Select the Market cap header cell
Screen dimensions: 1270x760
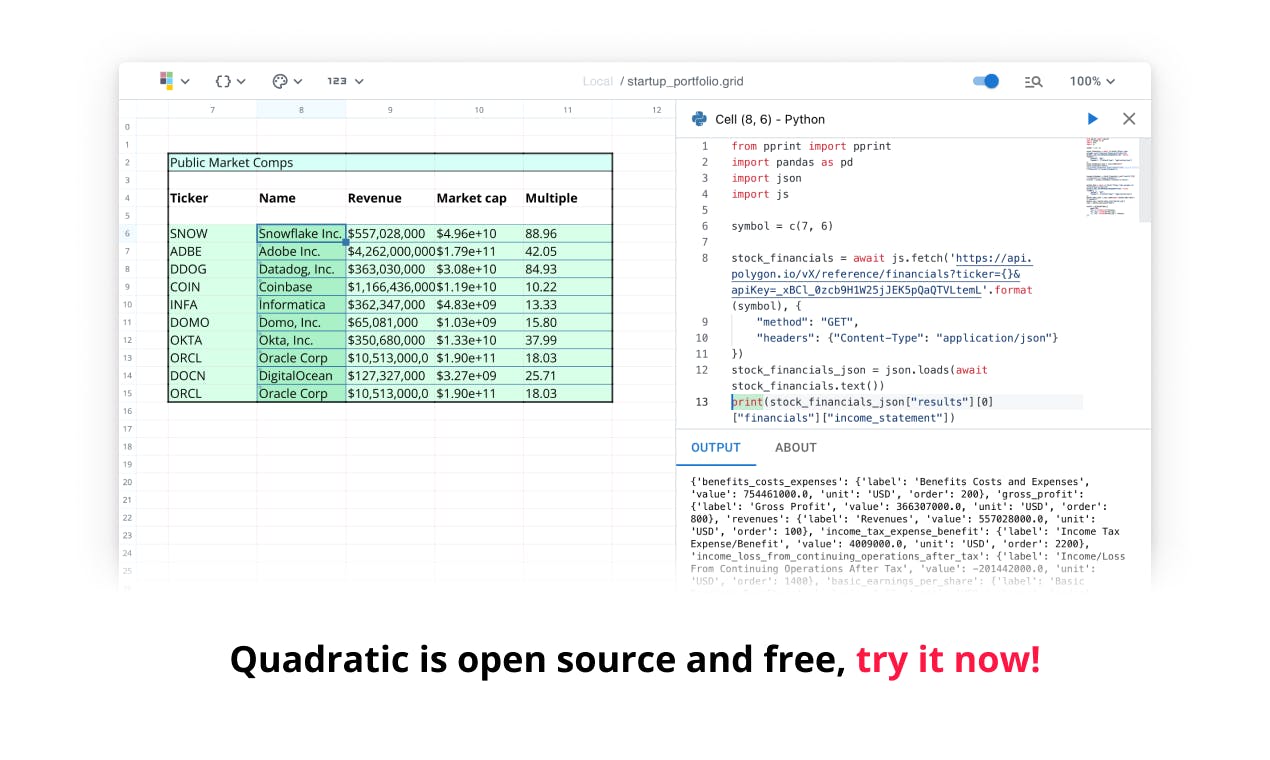click(479, 198)
